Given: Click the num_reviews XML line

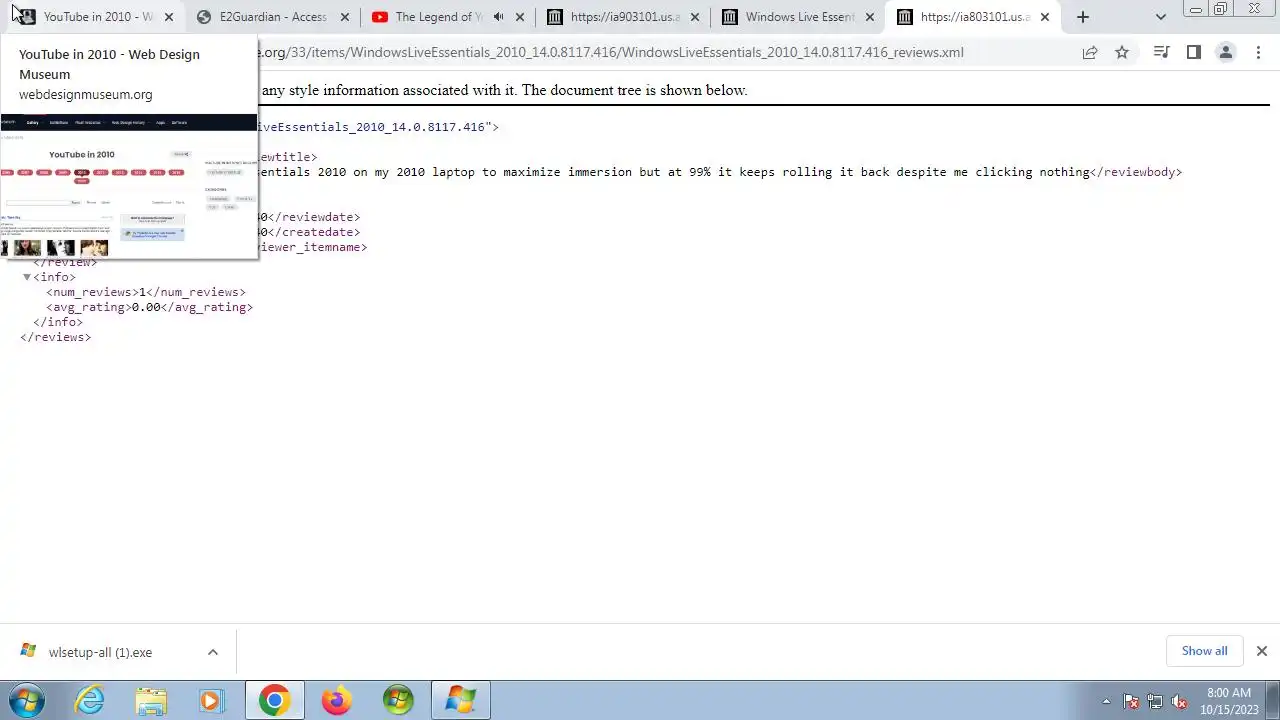Looking at the screenshot, I should coord(146,292).
